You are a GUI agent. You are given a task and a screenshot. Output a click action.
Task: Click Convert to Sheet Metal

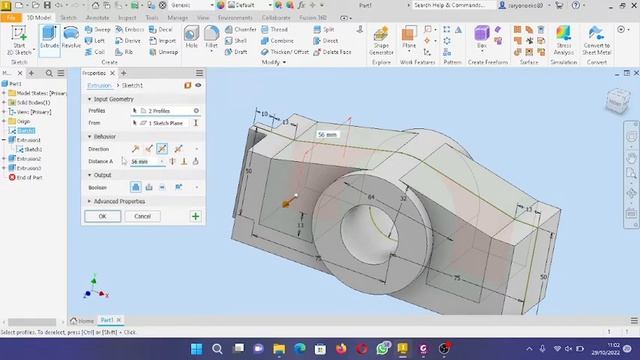(x=596, y=40)
